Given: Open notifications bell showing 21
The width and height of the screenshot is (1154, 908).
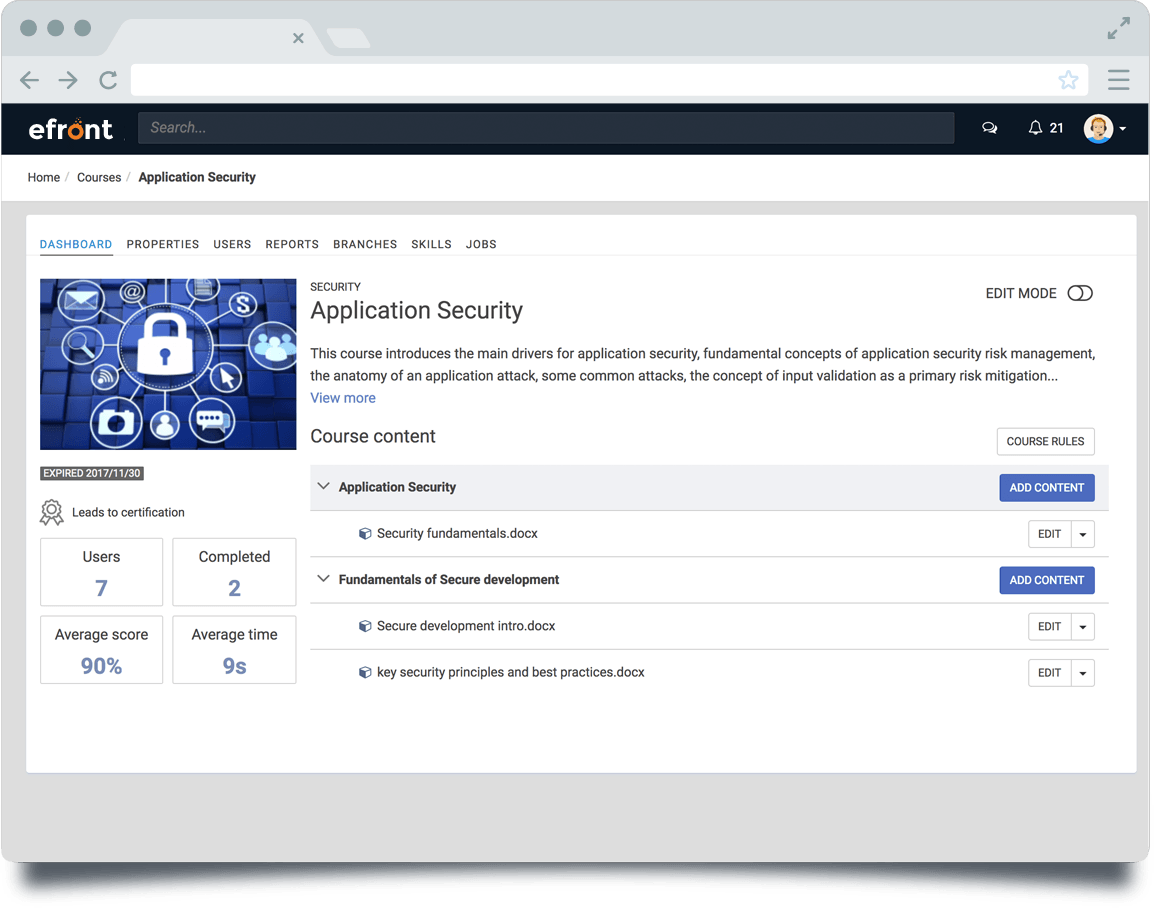Looking at the screenshot, I should [1036, 128].
